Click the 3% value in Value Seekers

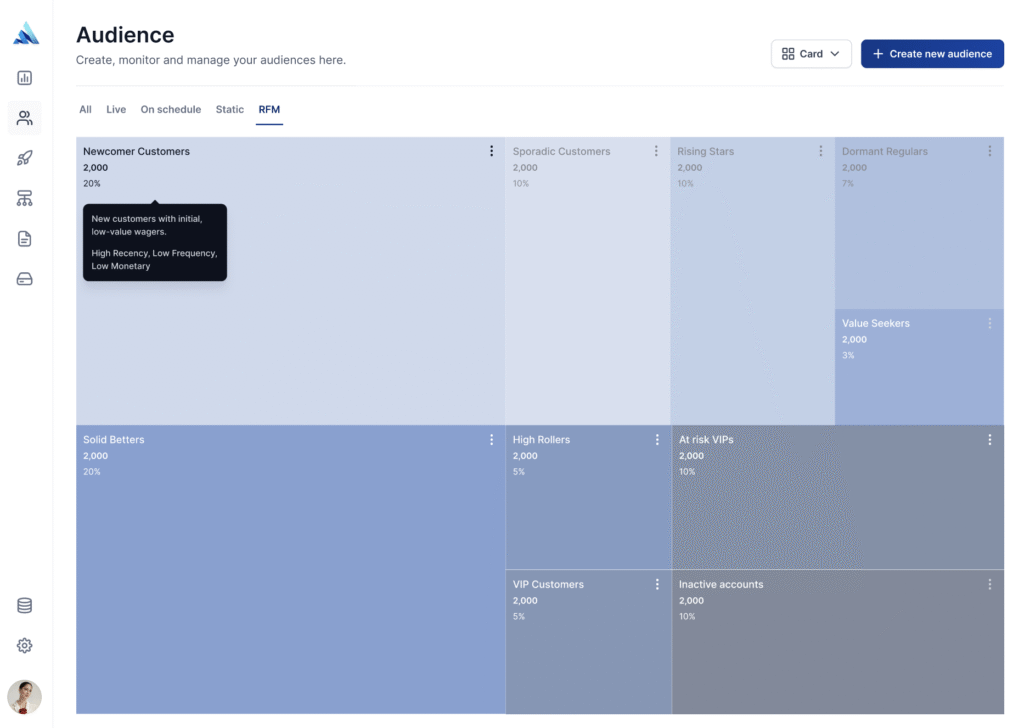point(848,355)
